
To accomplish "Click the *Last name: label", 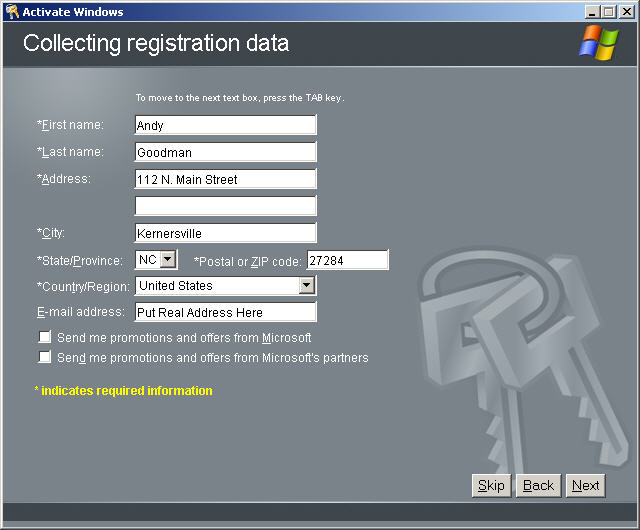I will point(70,152).
